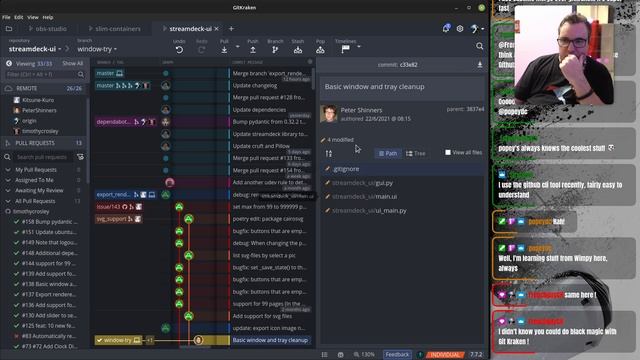This screenshot has height=360, width=640.
Task: Create a branch with the Branch icon
Action: [x=275, y=50]
